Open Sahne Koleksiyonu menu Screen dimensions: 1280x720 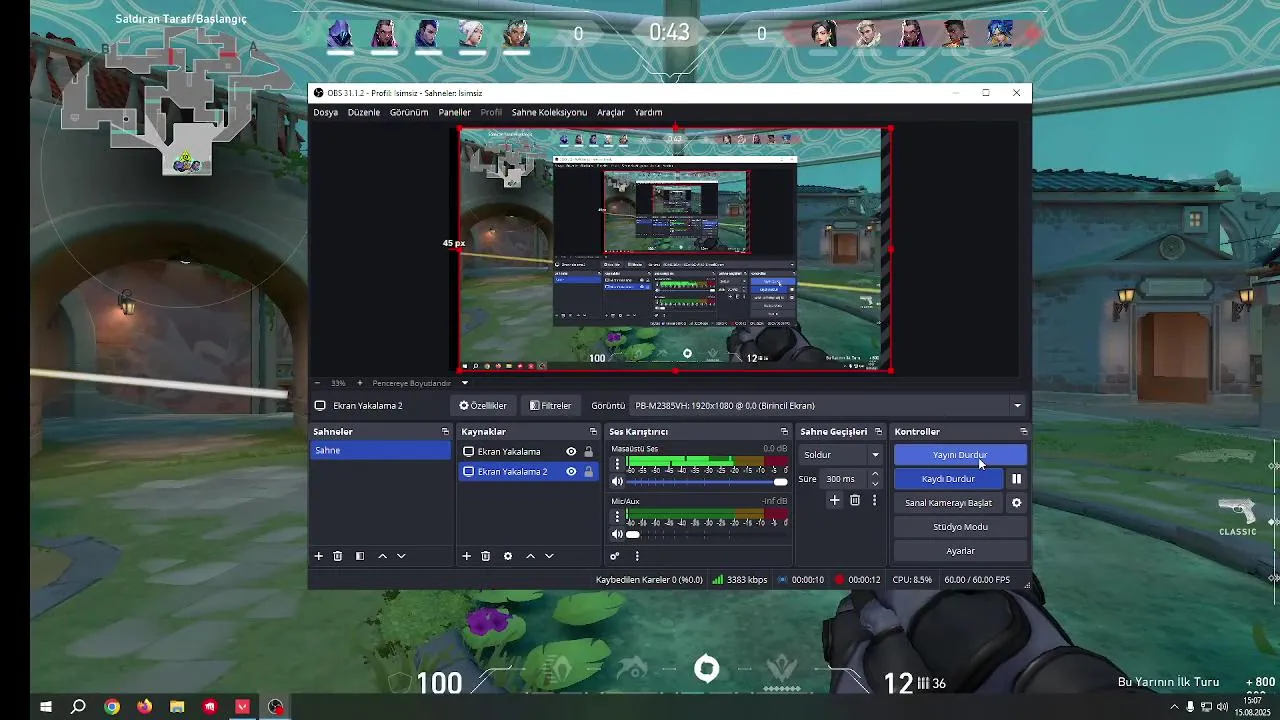coord(549,112)
